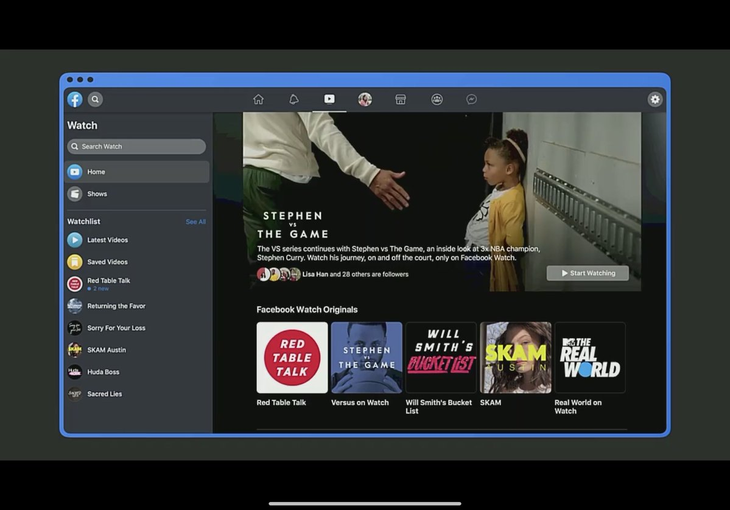This screenshot has width=730, height=510.
Task: Click the Start Watching button
Action: click(588, 273)
